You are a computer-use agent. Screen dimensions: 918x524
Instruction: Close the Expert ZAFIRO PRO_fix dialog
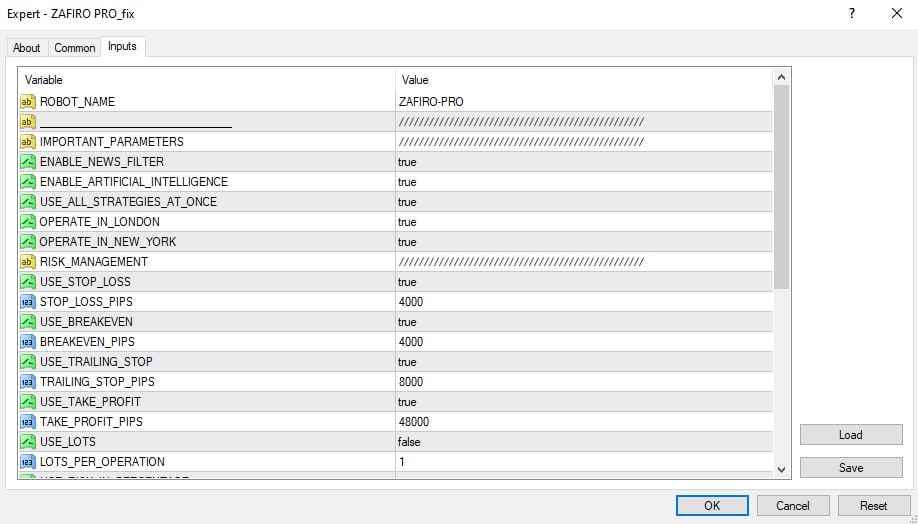896,13
